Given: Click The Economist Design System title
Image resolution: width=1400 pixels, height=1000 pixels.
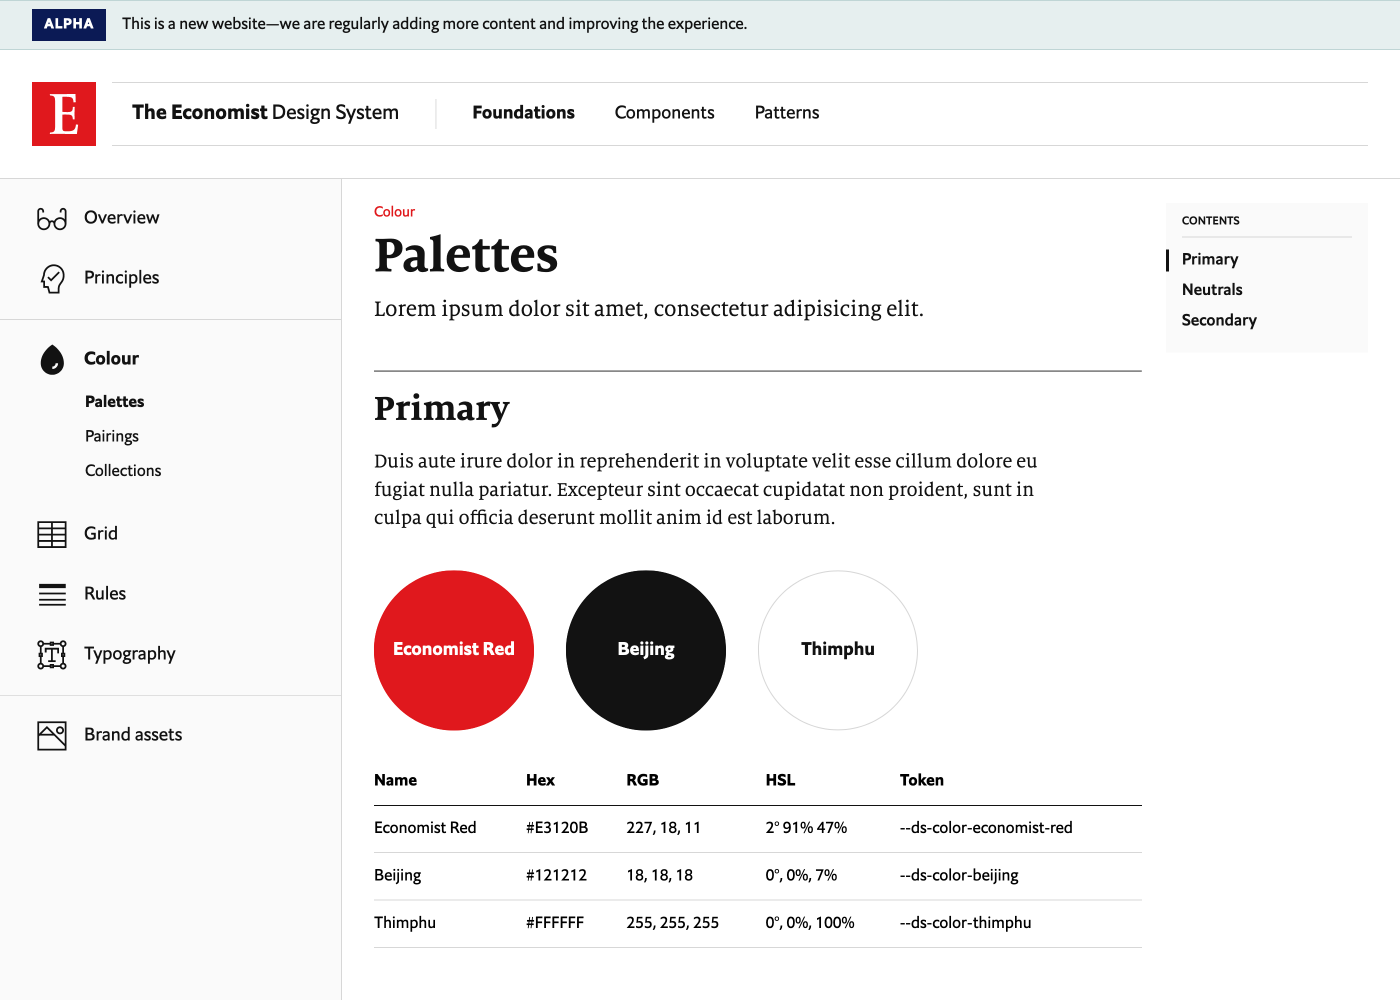Looking at the screenshot, I should 265,113.
